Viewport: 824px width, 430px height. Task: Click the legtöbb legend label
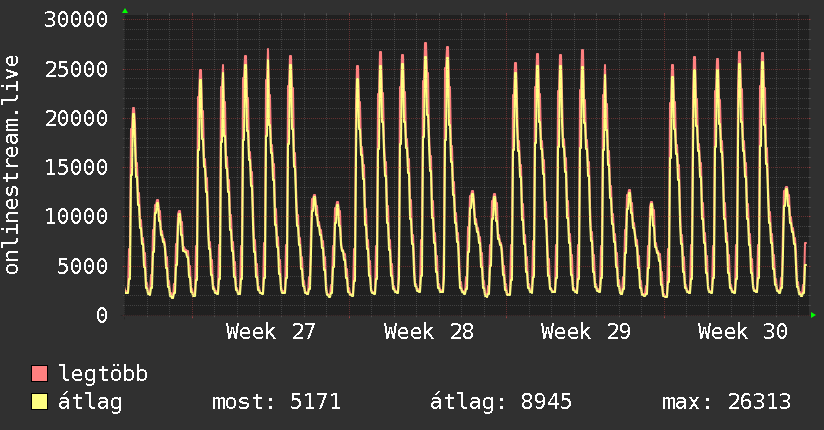pyautogui.click(x=103, y=374)
